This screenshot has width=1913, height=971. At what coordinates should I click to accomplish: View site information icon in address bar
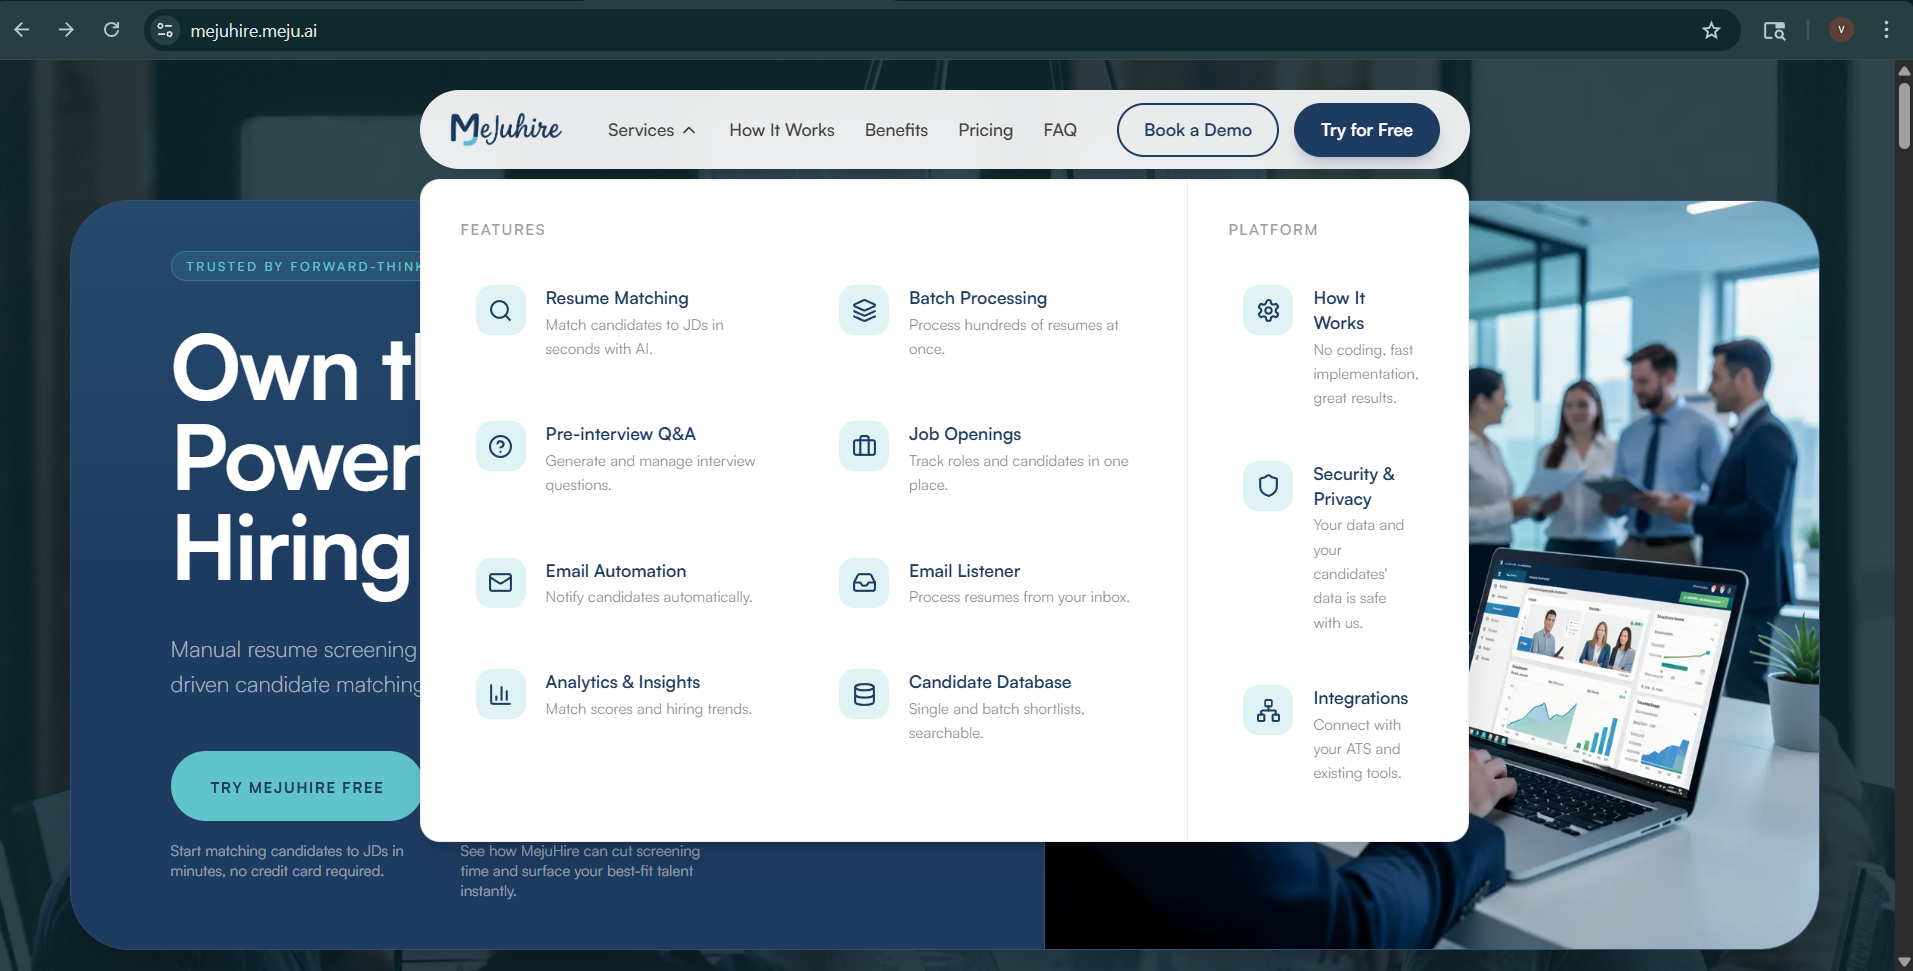tap(165, 30)
